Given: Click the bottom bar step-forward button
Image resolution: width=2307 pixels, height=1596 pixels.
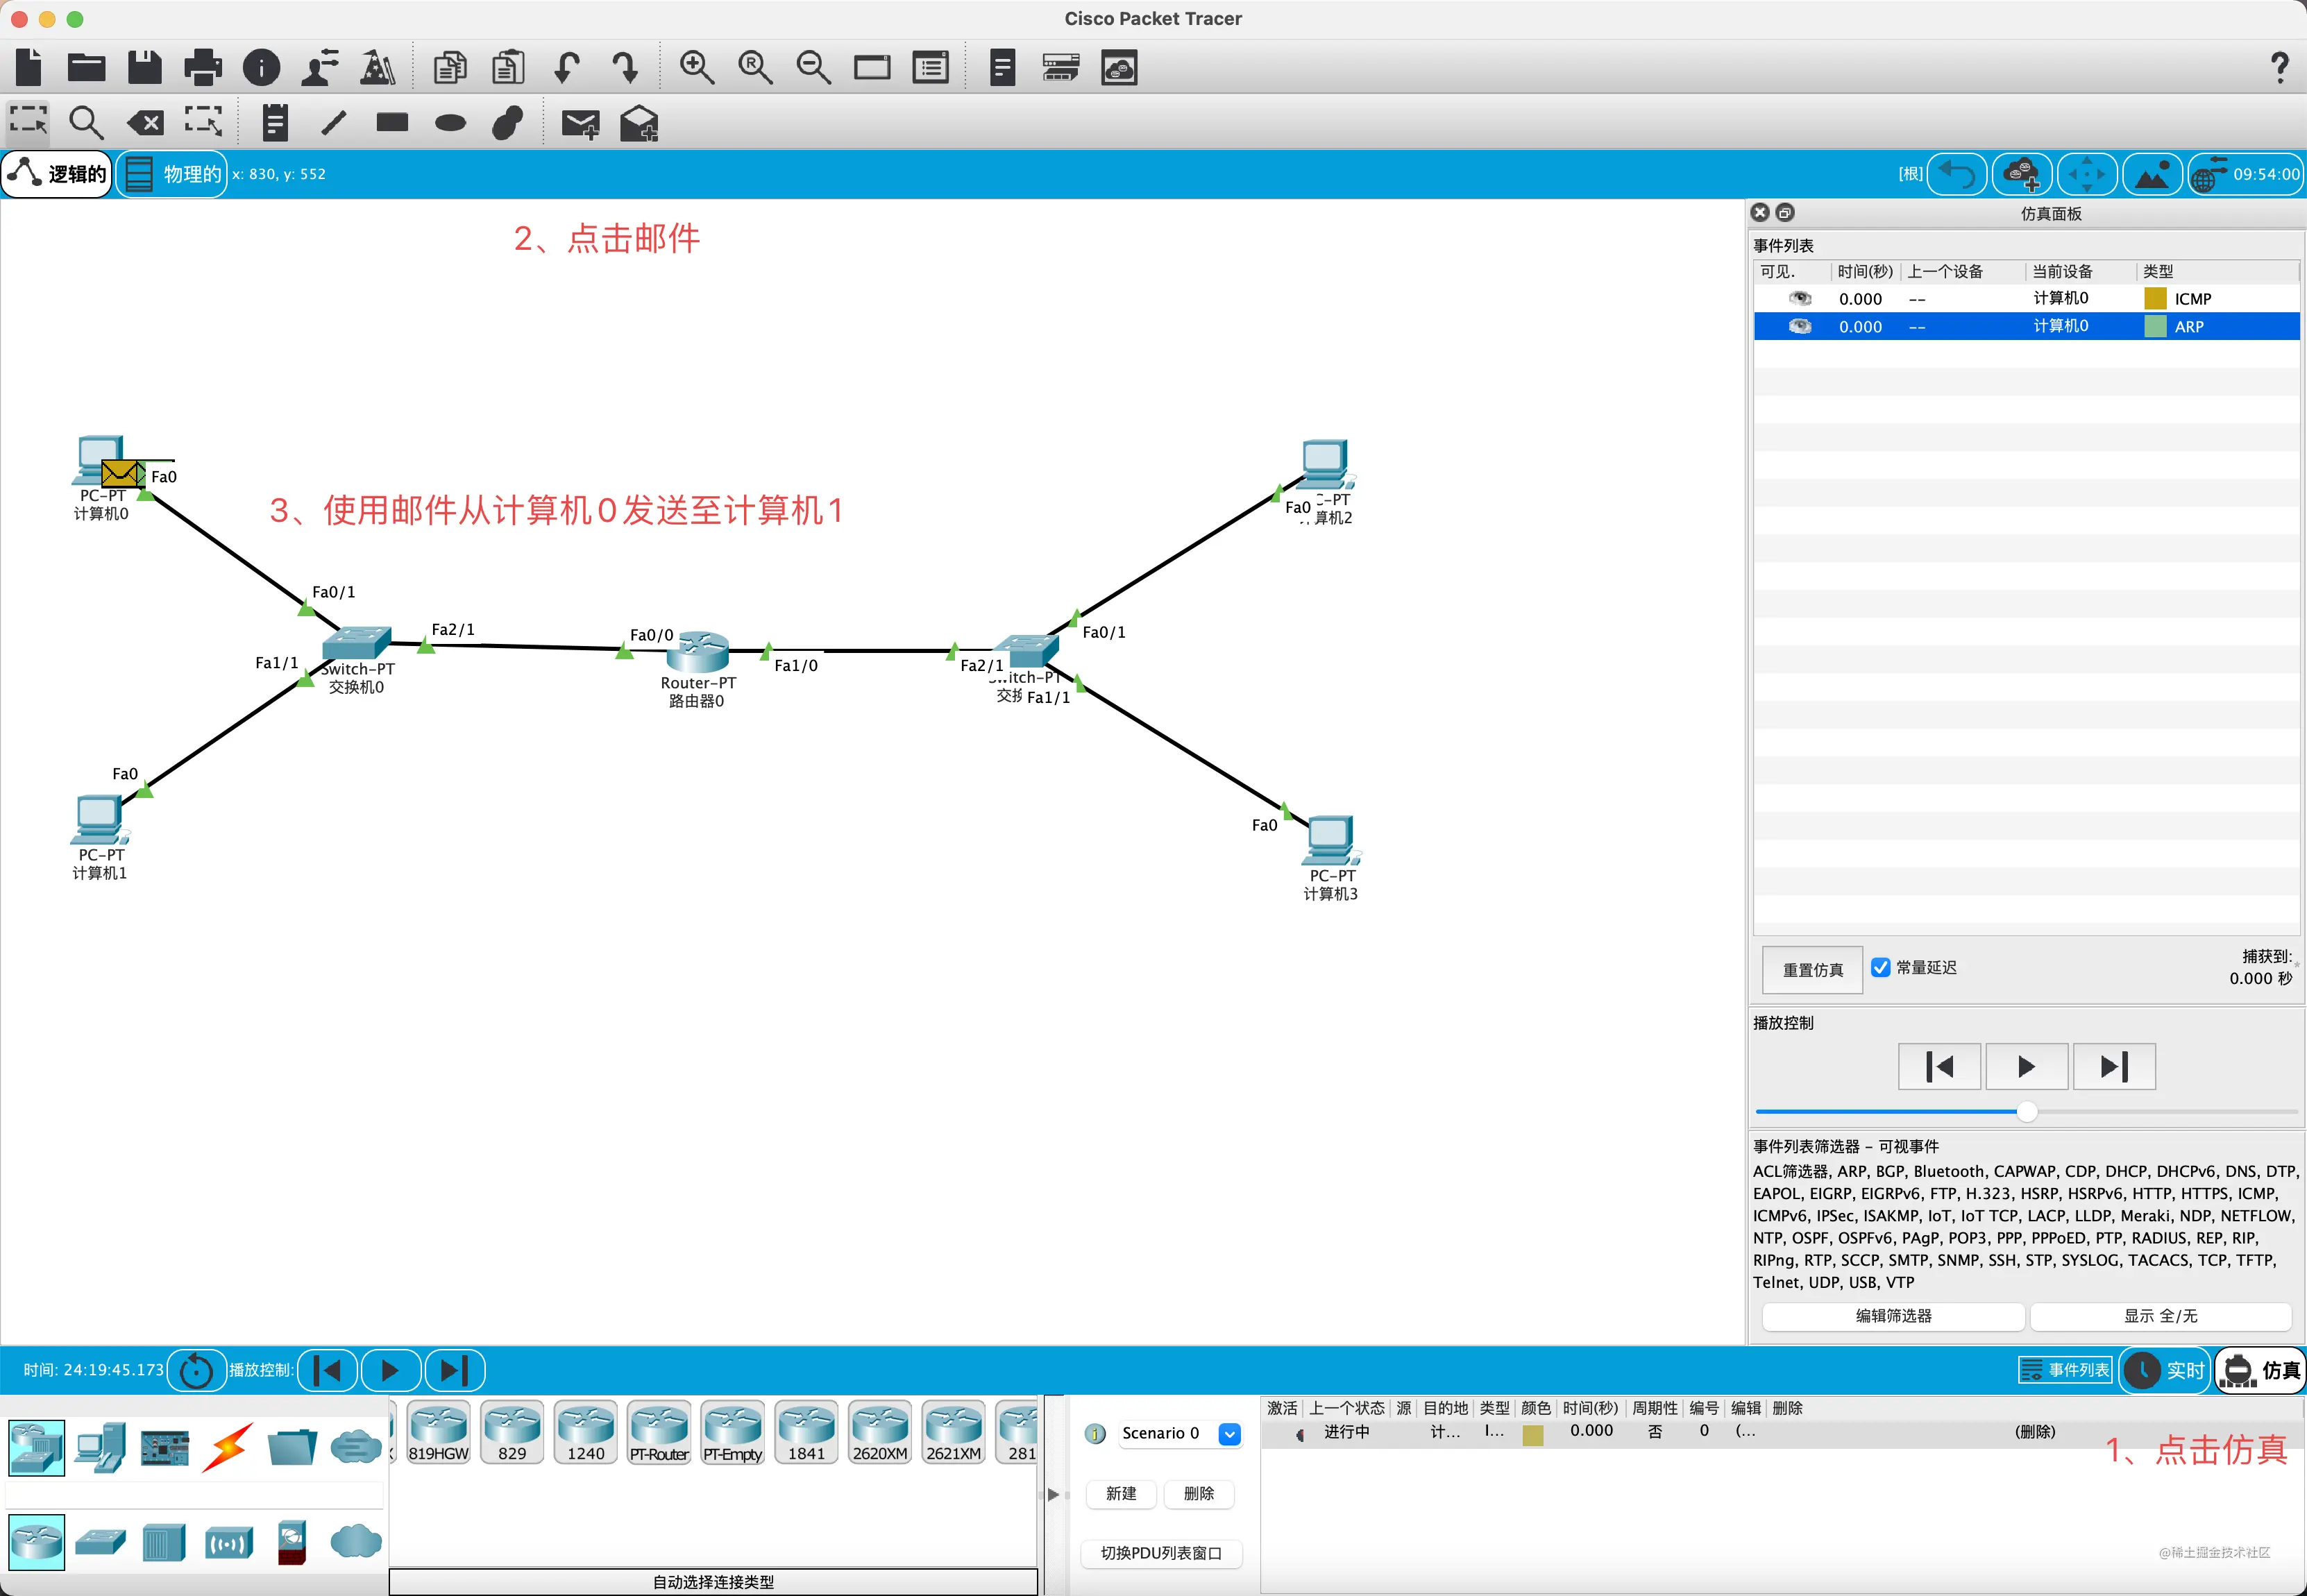Looking at the screenshot, I should pyautogui.click(x=454, y=1370).
